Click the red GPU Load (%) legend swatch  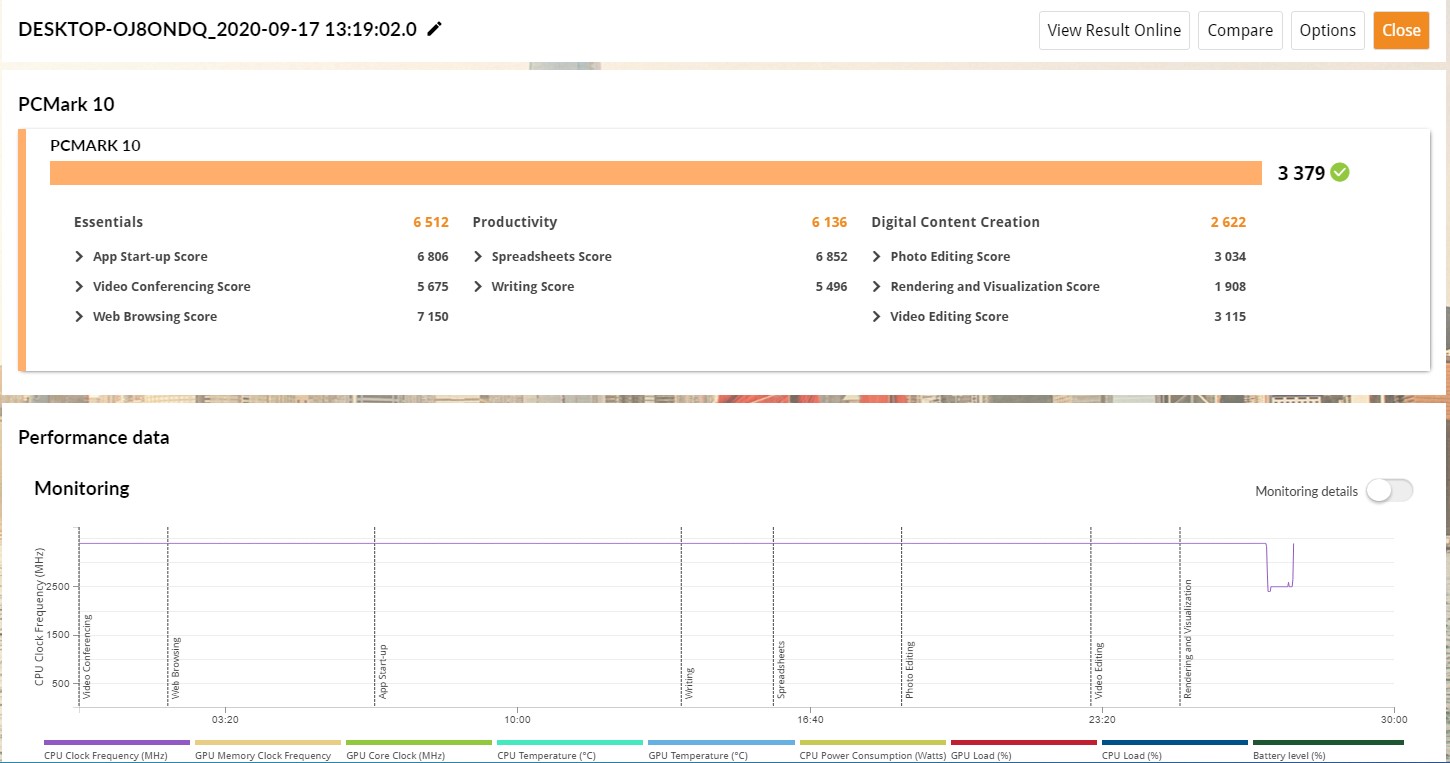[1024, 742]
